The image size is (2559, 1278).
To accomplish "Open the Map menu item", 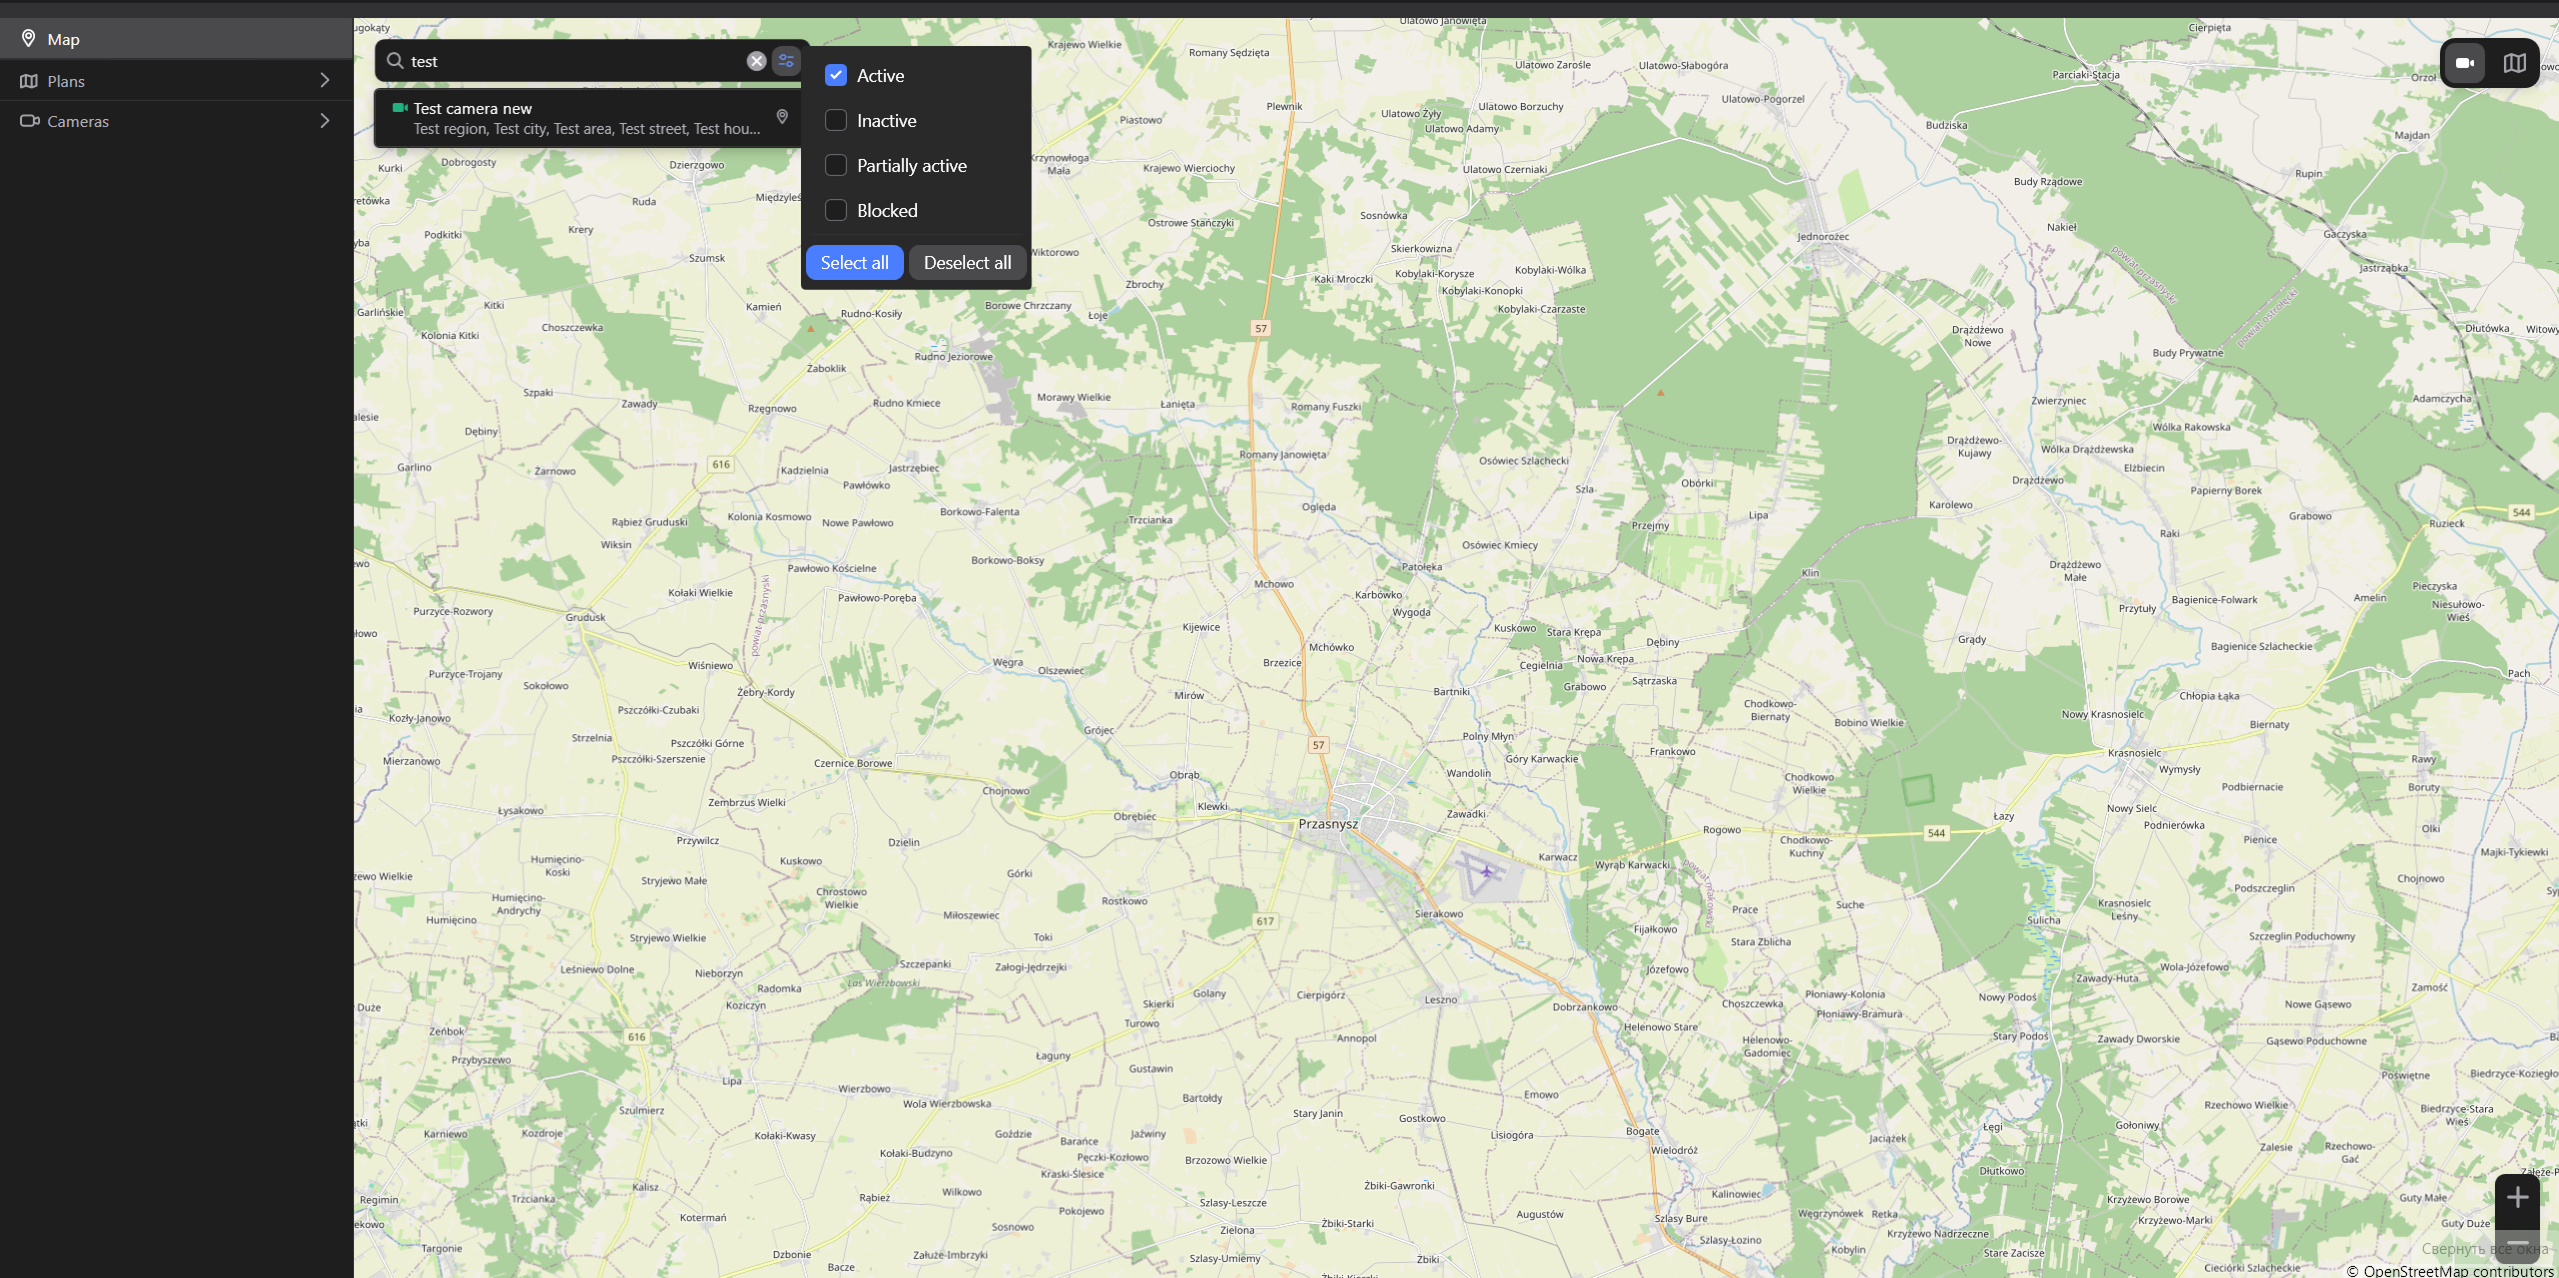I will (x=176, y=39).
